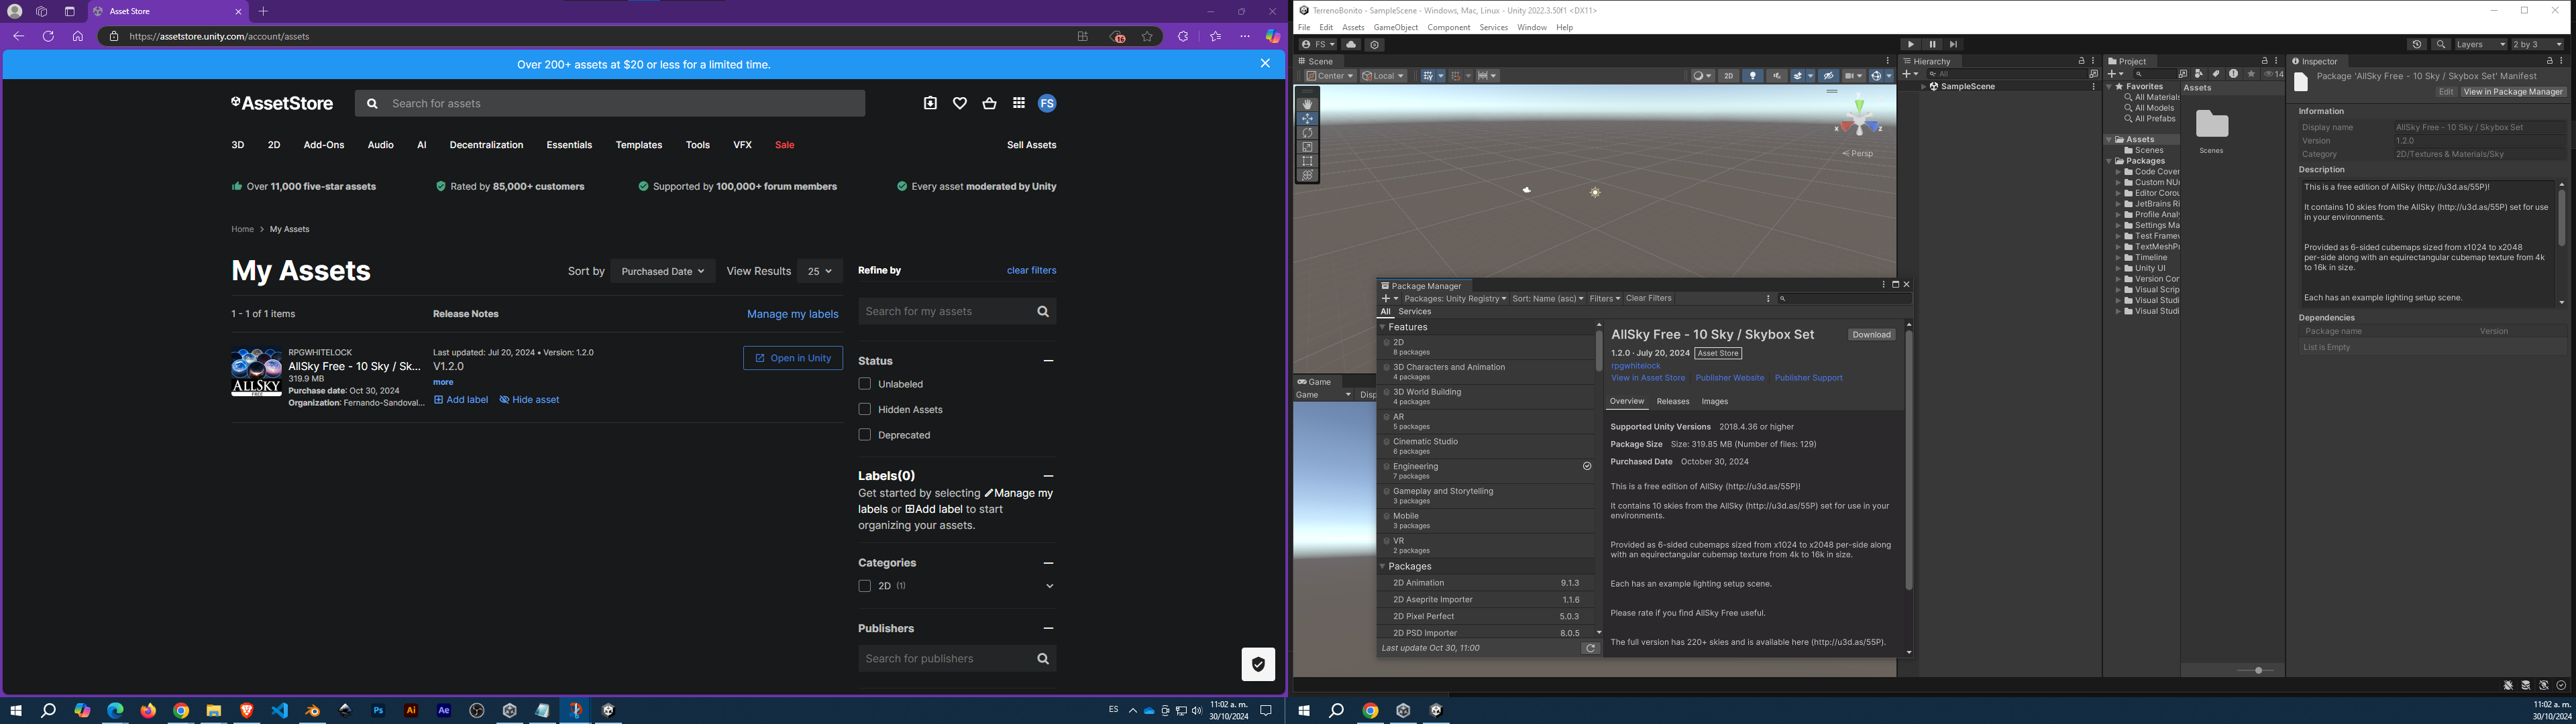Lock the Inspector panel padlock icon
The width and height of the screenshot is (2576, 724).
2549,61
